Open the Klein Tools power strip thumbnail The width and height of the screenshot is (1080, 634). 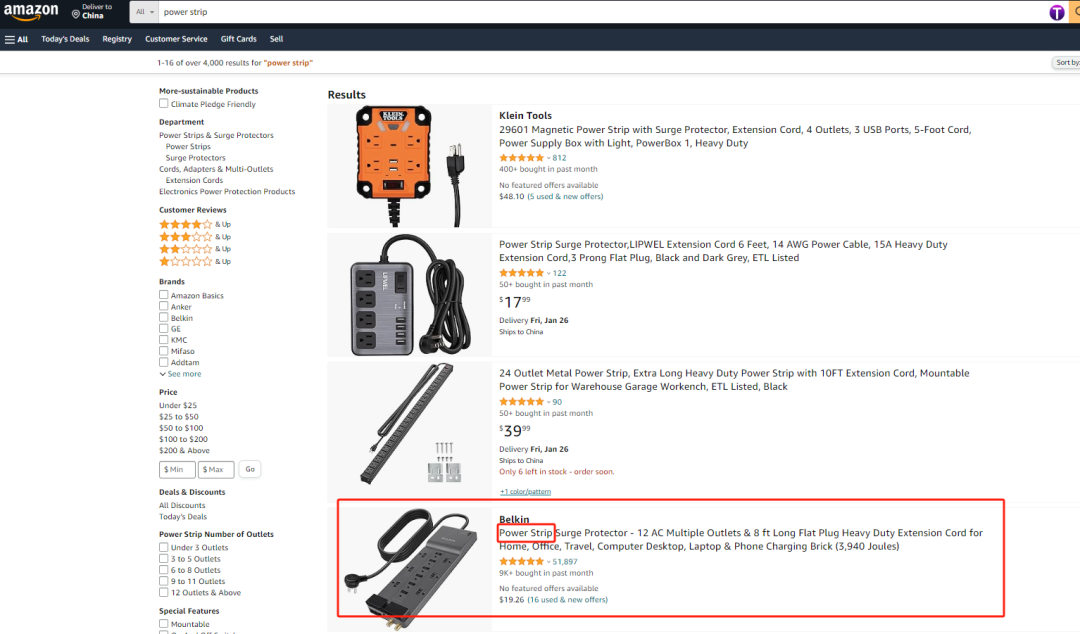pyautogui.click(x=410, y=165)
